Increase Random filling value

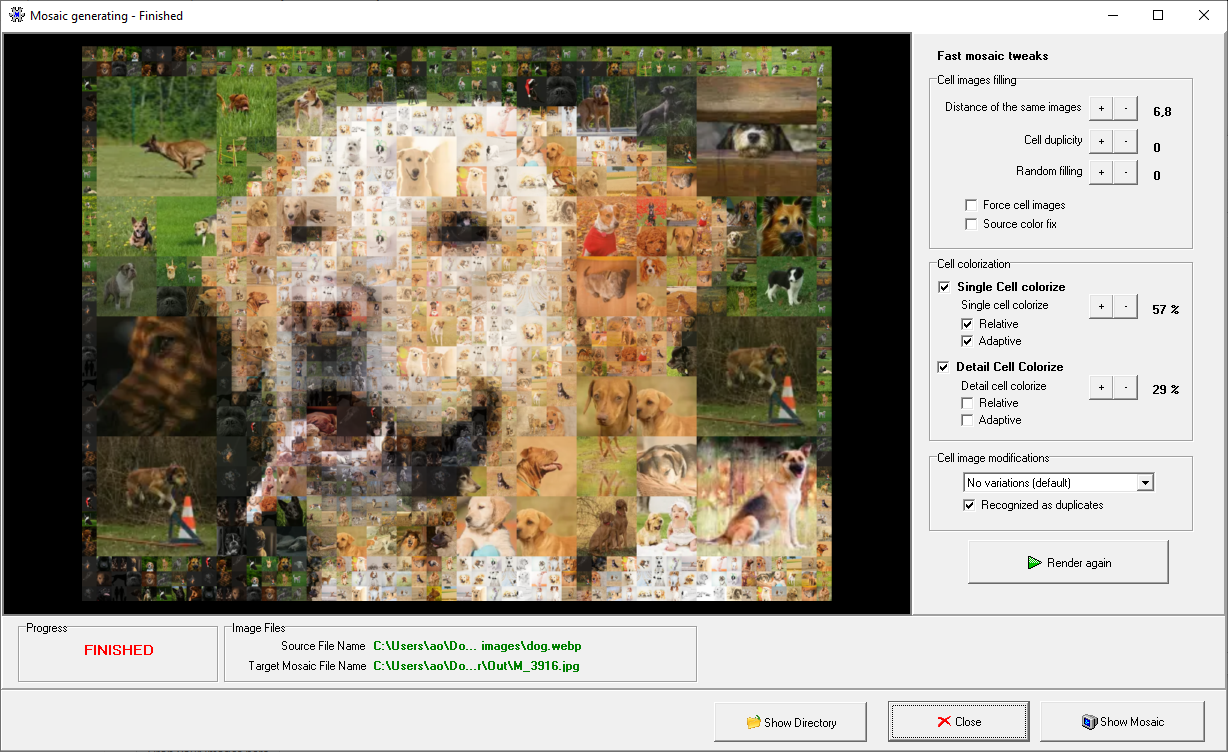(x=1101, y=171)
